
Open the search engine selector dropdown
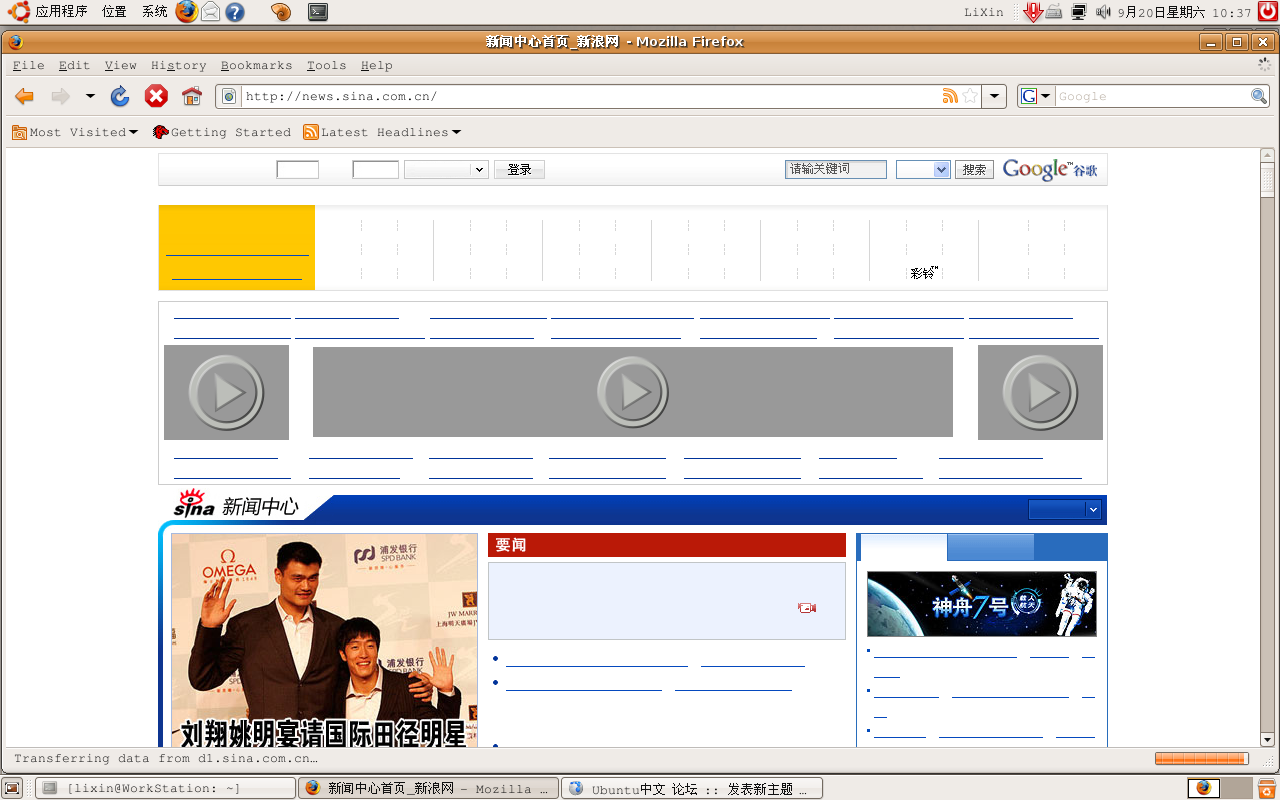point(1036,96)
